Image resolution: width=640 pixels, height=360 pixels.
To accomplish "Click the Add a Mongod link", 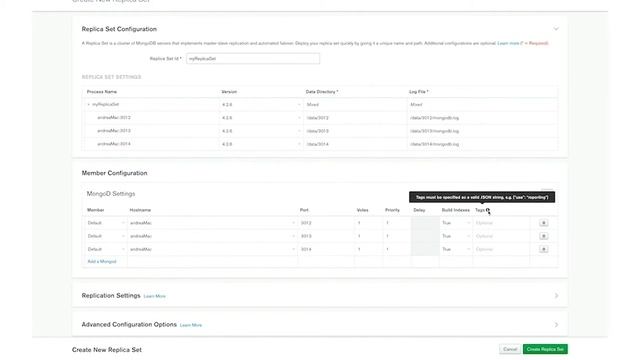I will pyautogui.click(x=102, y=261).
